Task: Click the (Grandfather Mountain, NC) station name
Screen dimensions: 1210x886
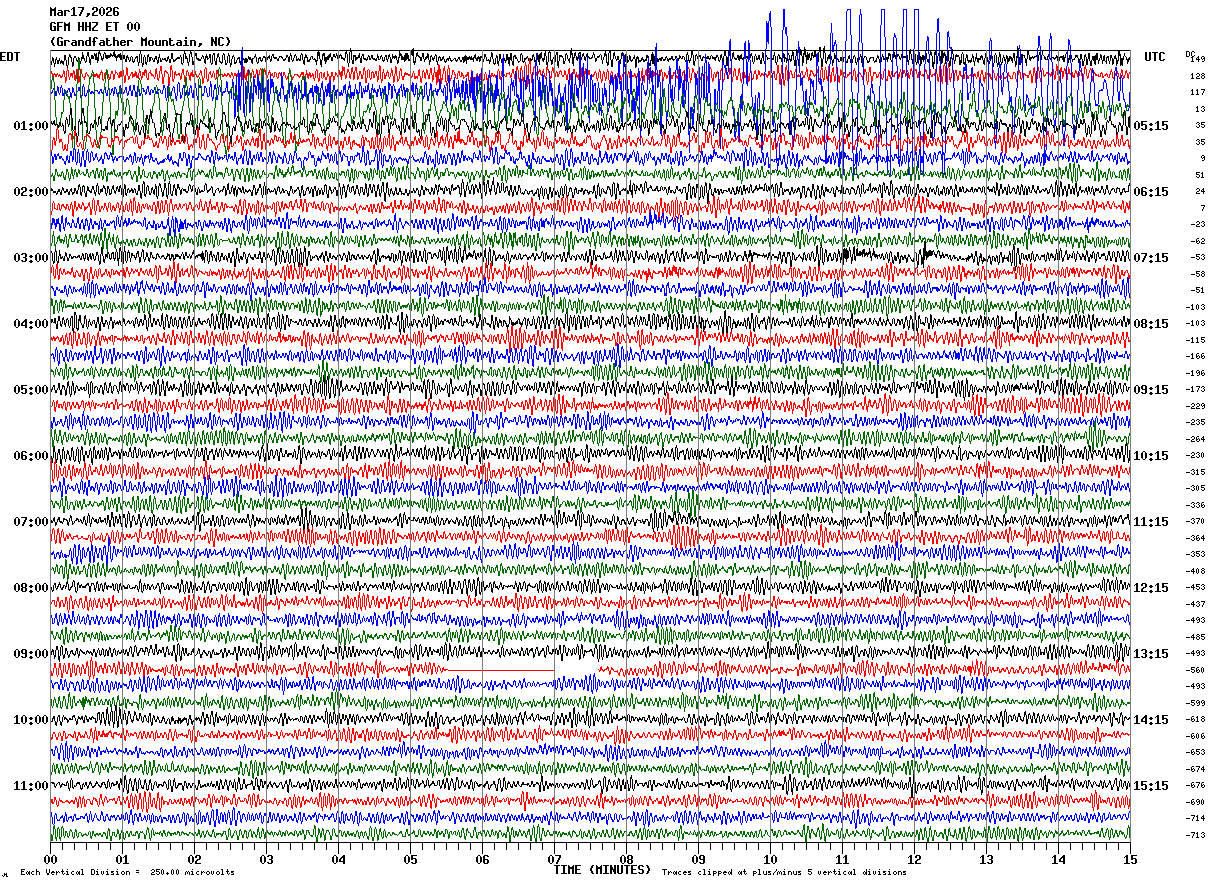Action: [x=141, y=42]
